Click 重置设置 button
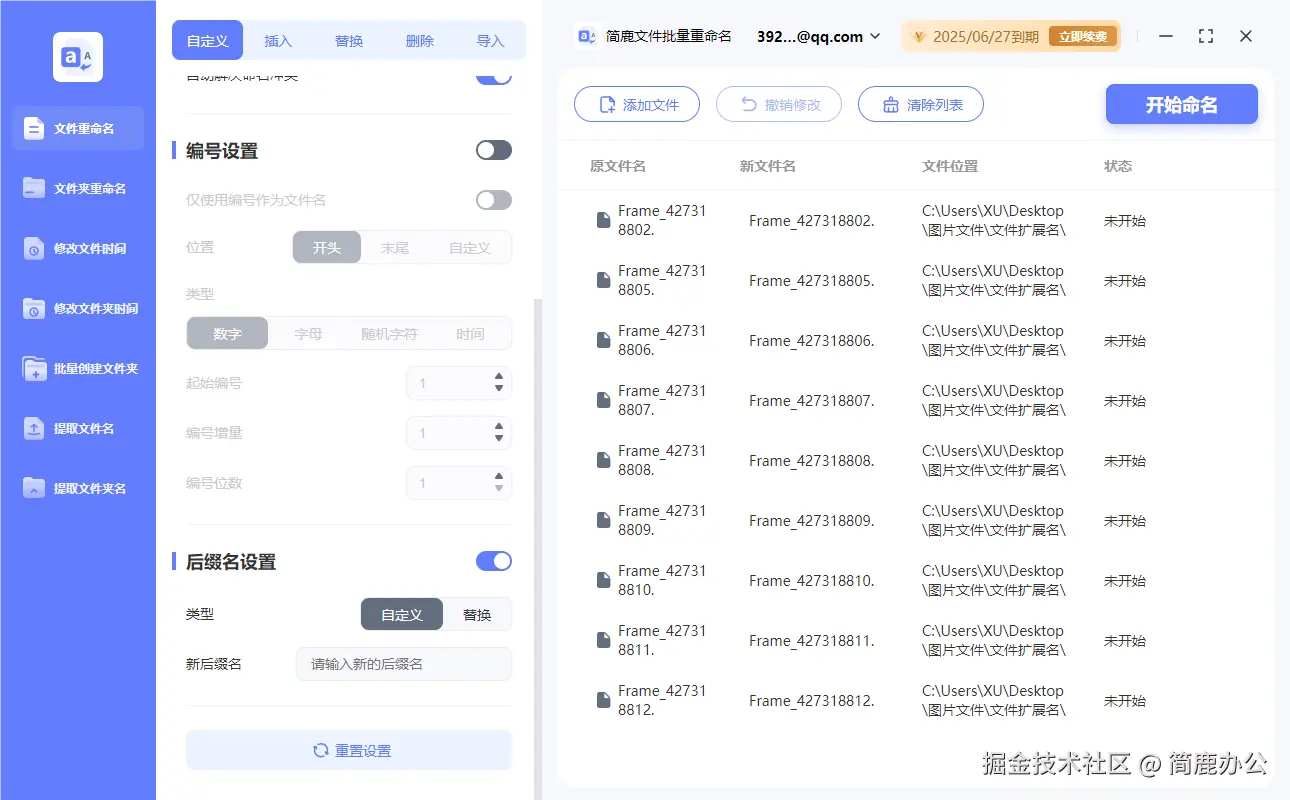1290x800 pixels. pos(349,750)
